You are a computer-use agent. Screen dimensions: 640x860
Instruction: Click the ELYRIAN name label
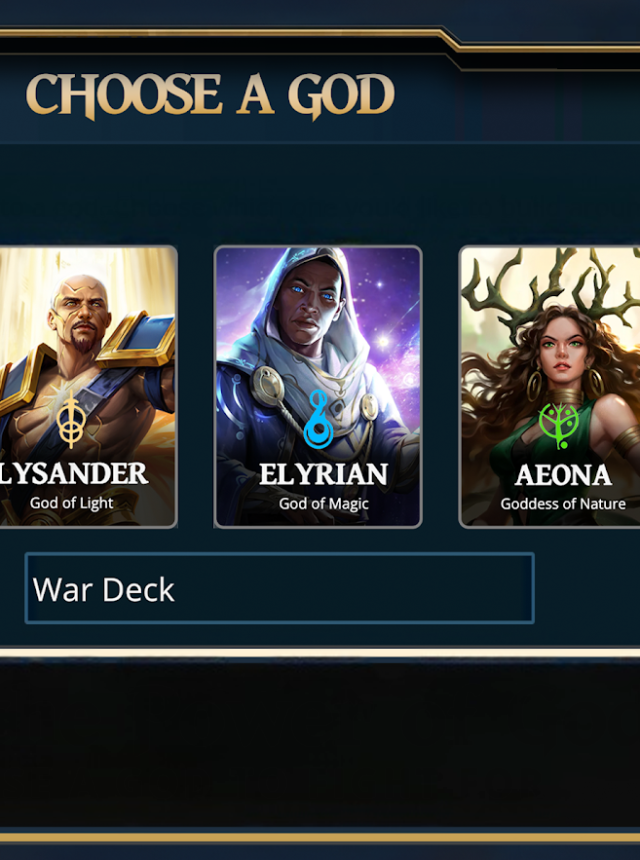pos(323,474)
